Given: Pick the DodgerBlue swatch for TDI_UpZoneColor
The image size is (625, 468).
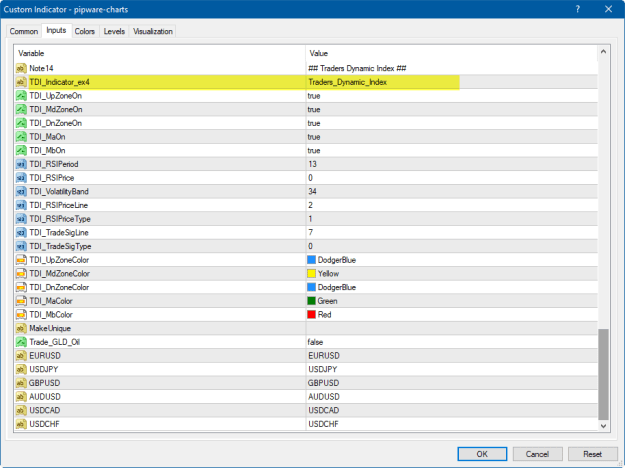Looking at the screenshot, I should coord(312,260).
